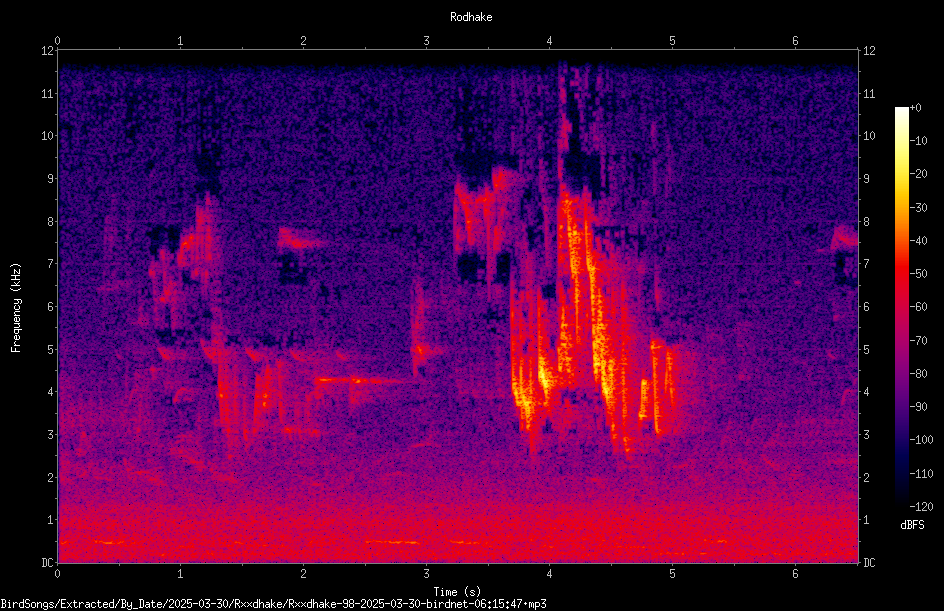Click the 0 tick on top time axis
Screen dimensions: 944x611
click(x=57, y=41)
